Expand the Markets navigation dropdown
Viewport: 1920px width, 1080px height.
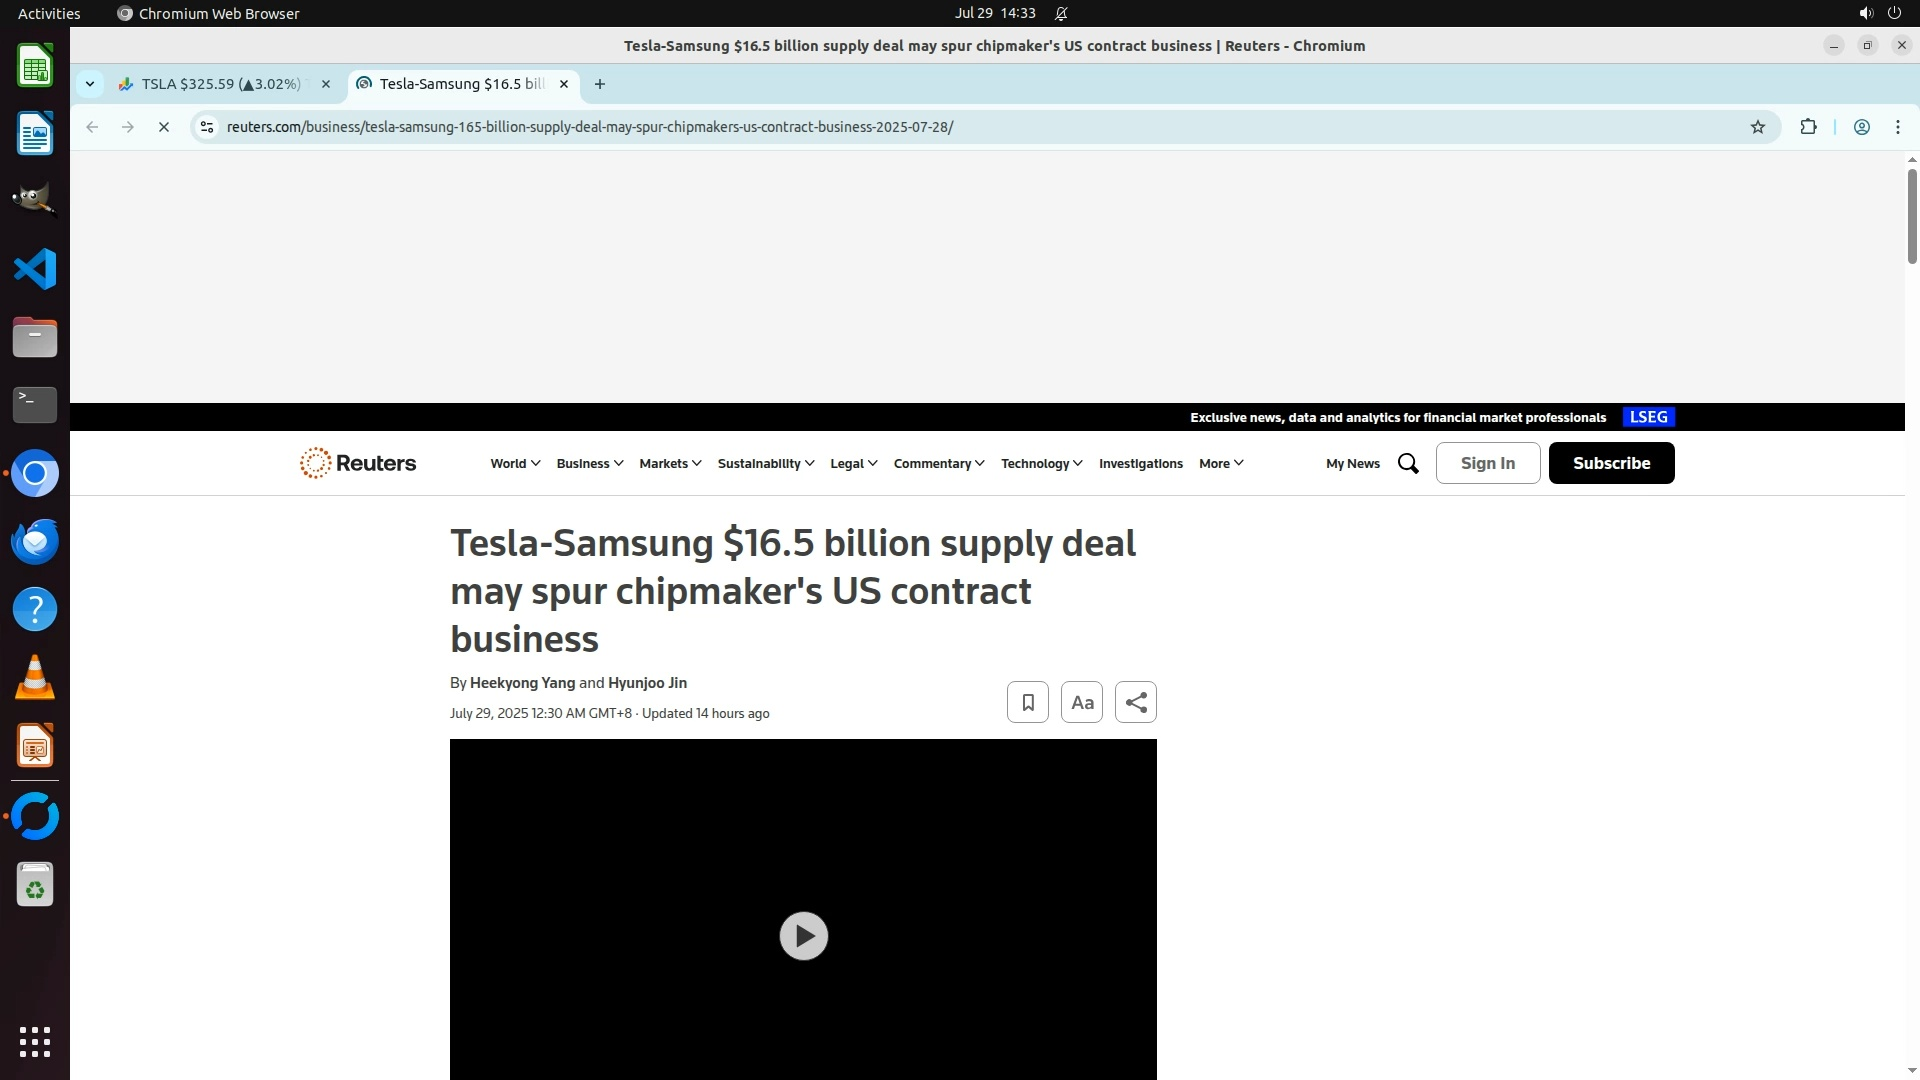[x=670, y=463]
